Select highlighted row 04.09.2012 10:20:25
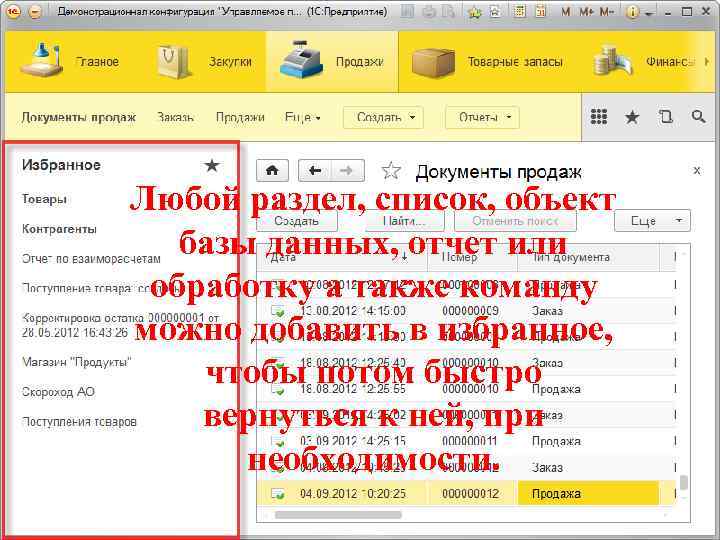Viewport: 720px width, 540px height. [466, 494]
